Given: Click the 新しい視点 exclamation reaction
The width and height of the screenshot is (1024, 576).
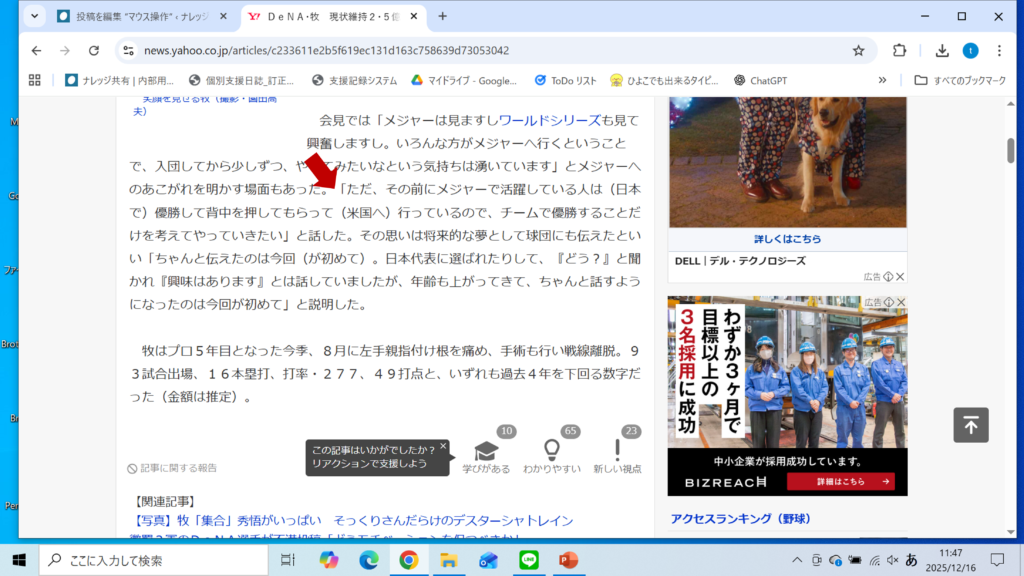Looking at the screenshot, I should (617, 451).
